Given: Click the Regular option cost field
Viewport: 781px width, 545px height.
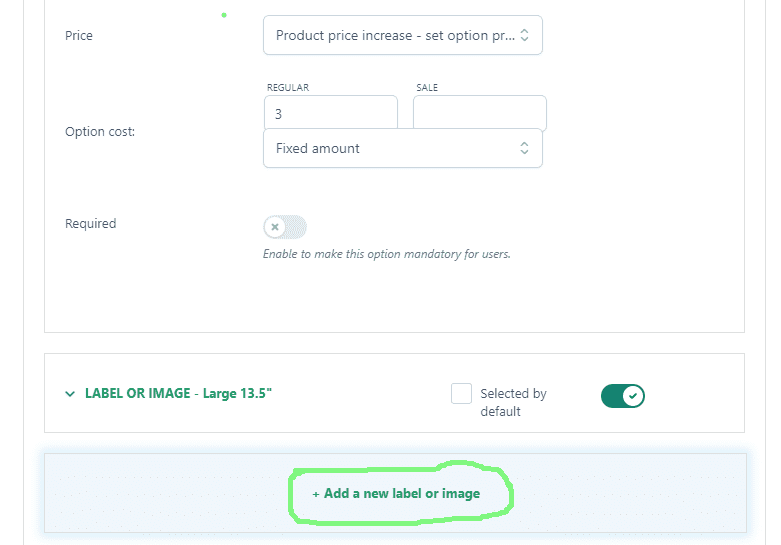Looking at the screenshot, I should pos(331,113).
